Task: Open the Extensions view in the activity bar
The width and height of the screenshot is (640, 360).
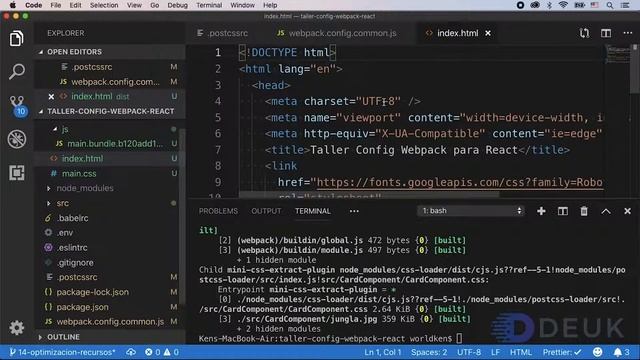Action: point(17,173)
